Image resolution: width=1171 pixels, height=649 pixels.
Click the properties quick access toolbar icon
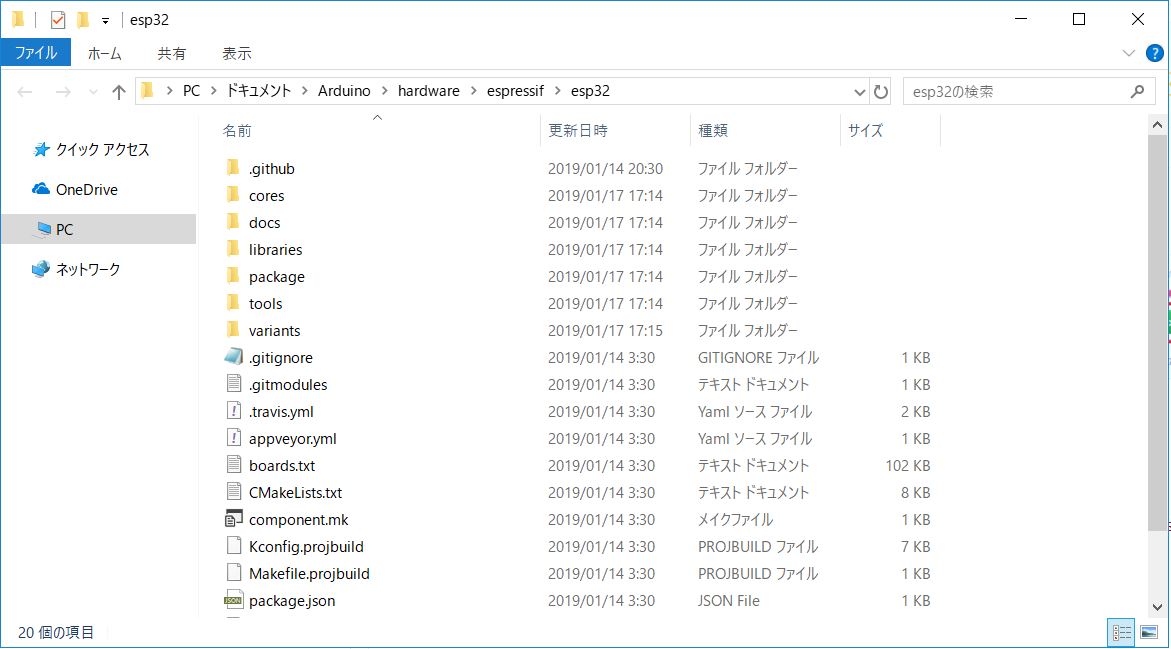[58, 19]
